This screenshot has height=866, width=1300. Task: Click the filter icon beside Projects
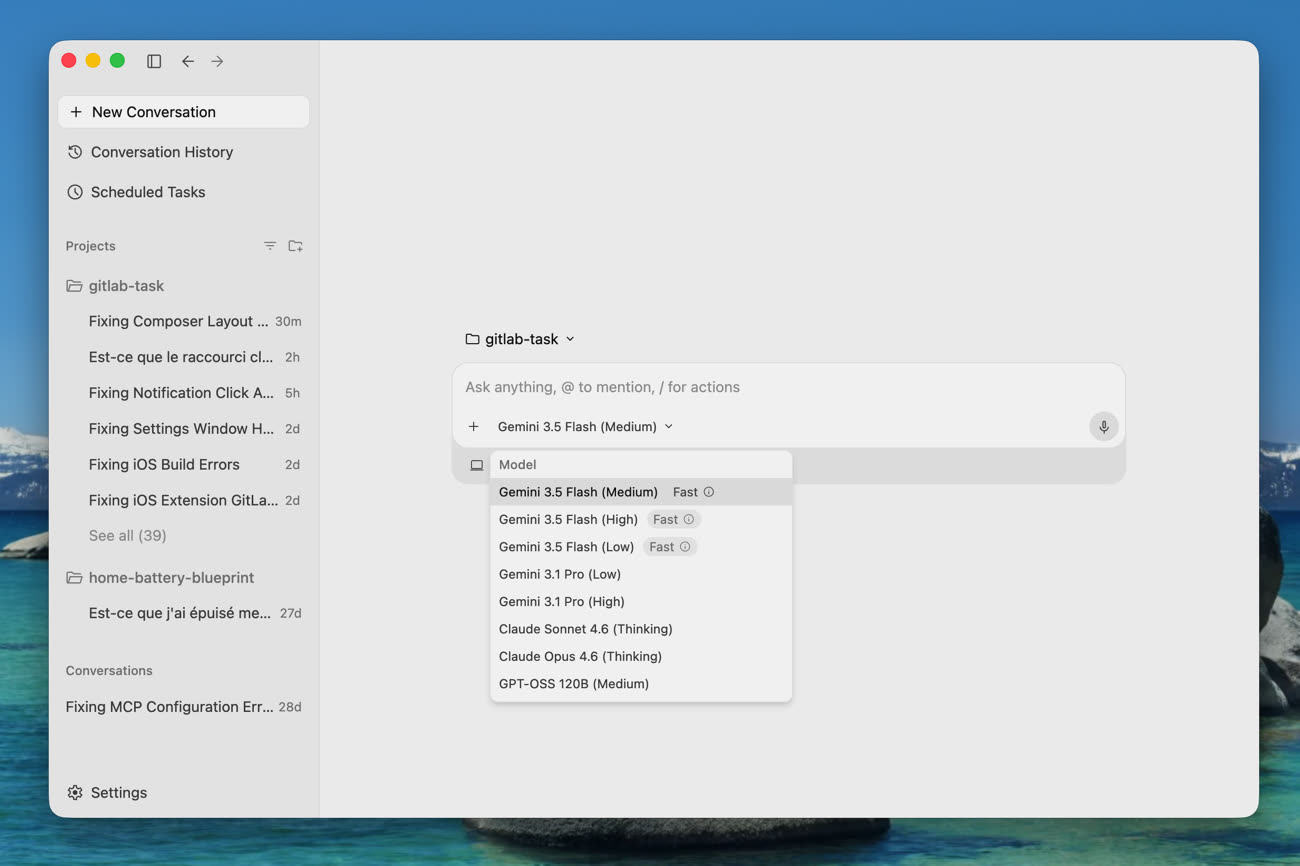(x=270, y=246)
